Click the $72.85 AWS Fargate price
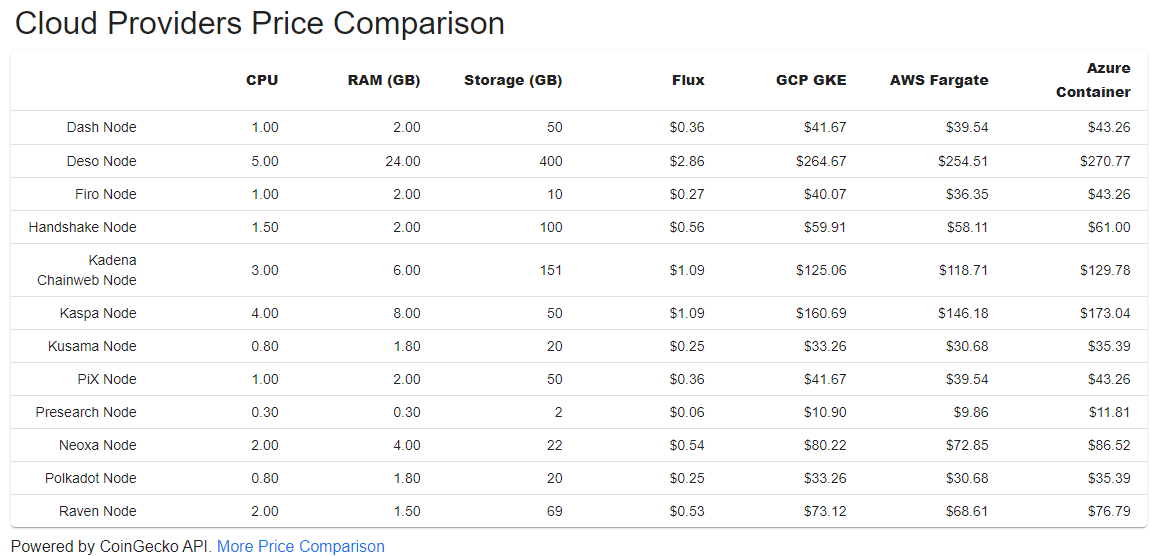Screen dimensions: 1150x556 coord(967,445)
